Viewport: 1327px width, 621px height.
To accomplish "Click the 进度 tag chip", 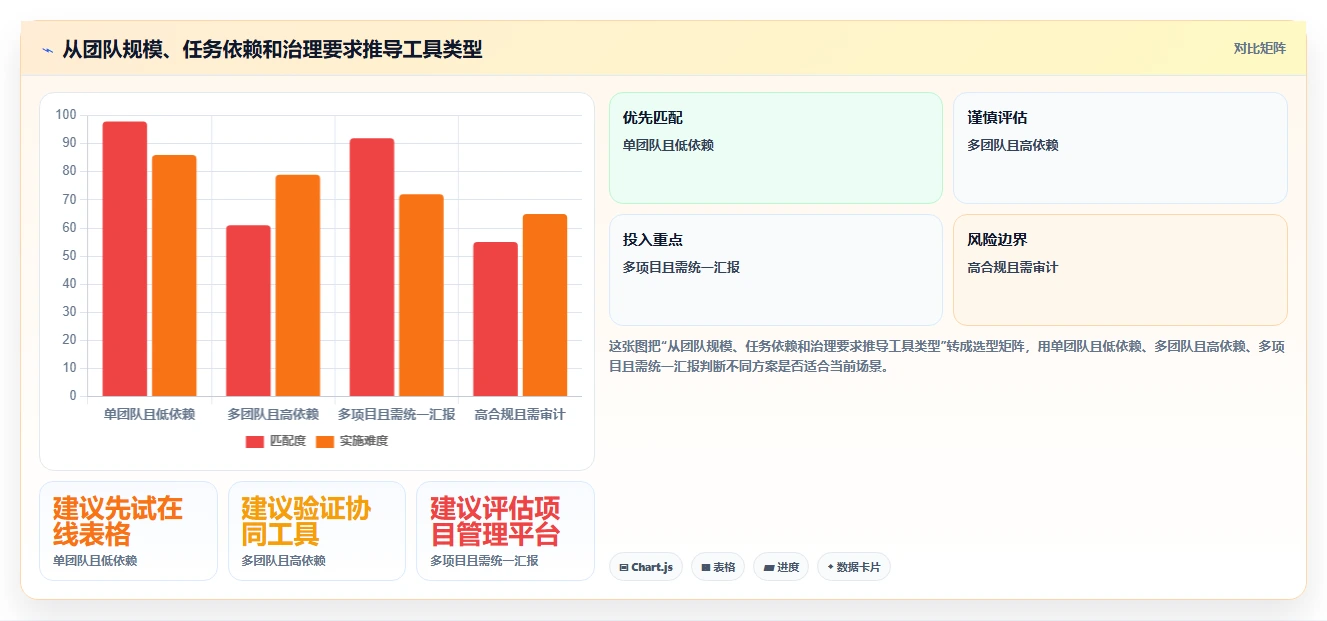I will (781, 567).
